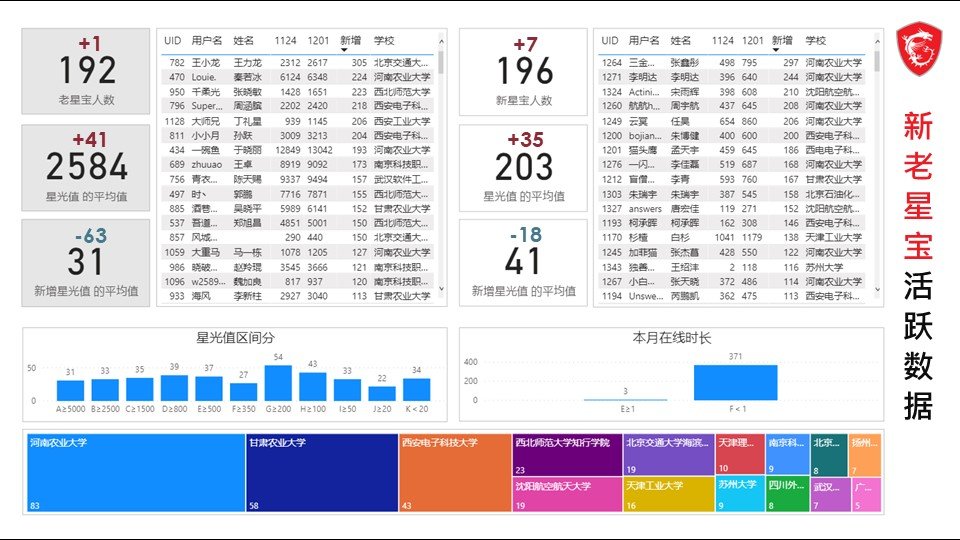Viewport: 960px width, 540px height.
Task: Click the 196 新星宝人数 card
Action: click(523, 72)
